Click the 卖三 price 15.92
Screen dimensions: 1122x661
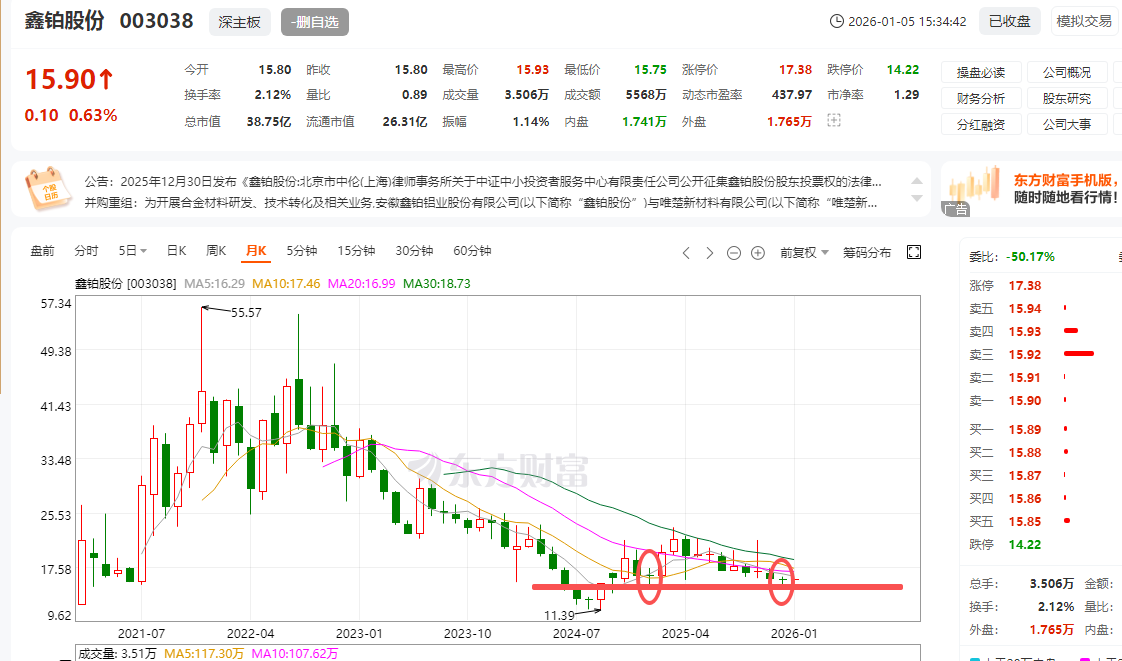tap(1025, 354)
